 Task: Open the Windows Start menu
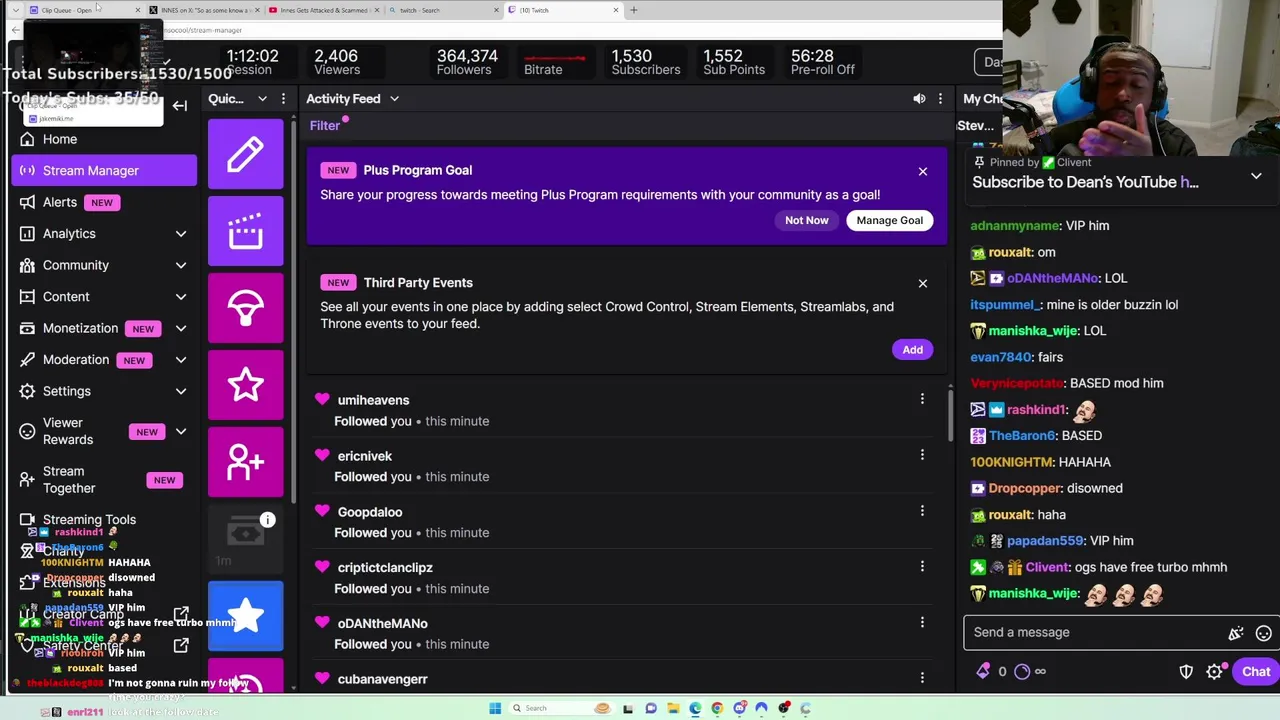tap(494, 708)
